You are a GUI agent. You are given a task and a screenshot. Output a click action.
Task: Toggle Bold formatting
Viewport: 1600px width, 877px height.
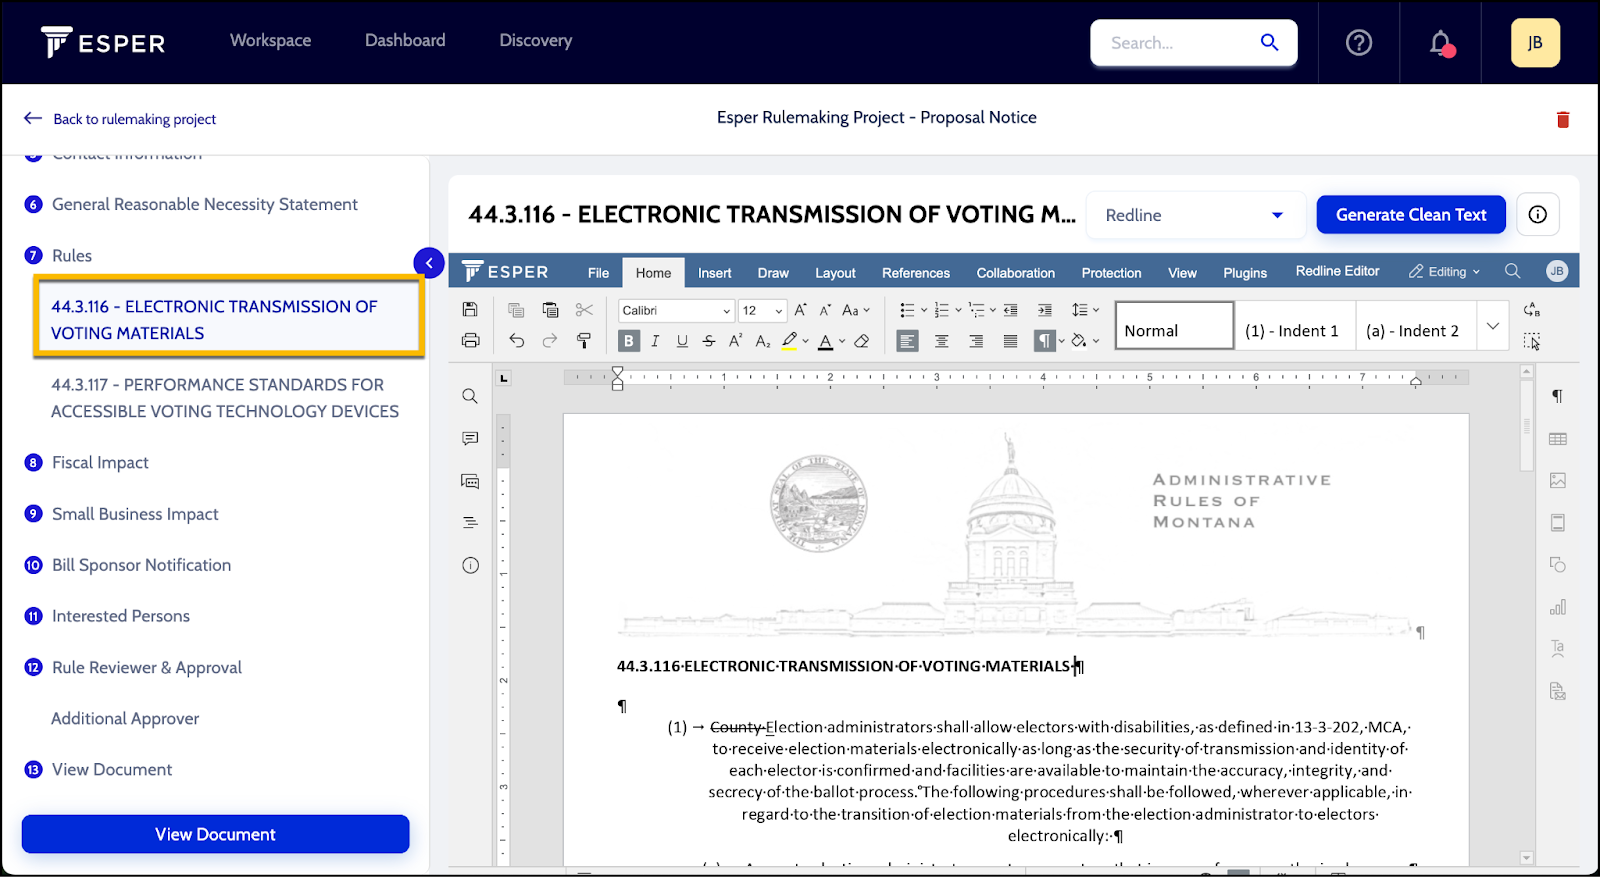[629, 341]
